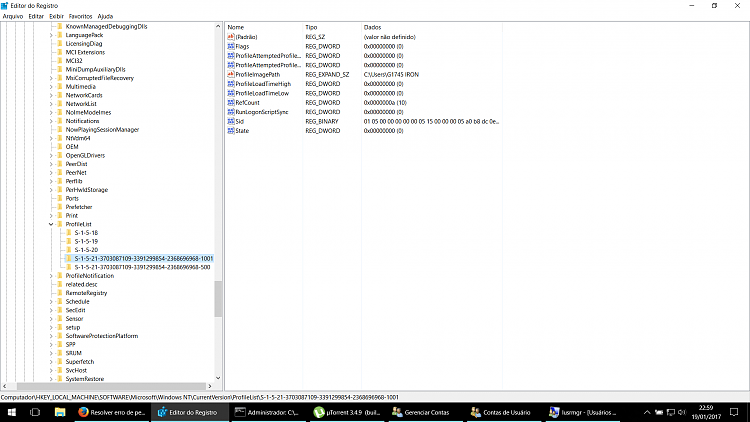Expand the Schedule key
The width and height of the screenshot is (750, 422).
[51, 302]
